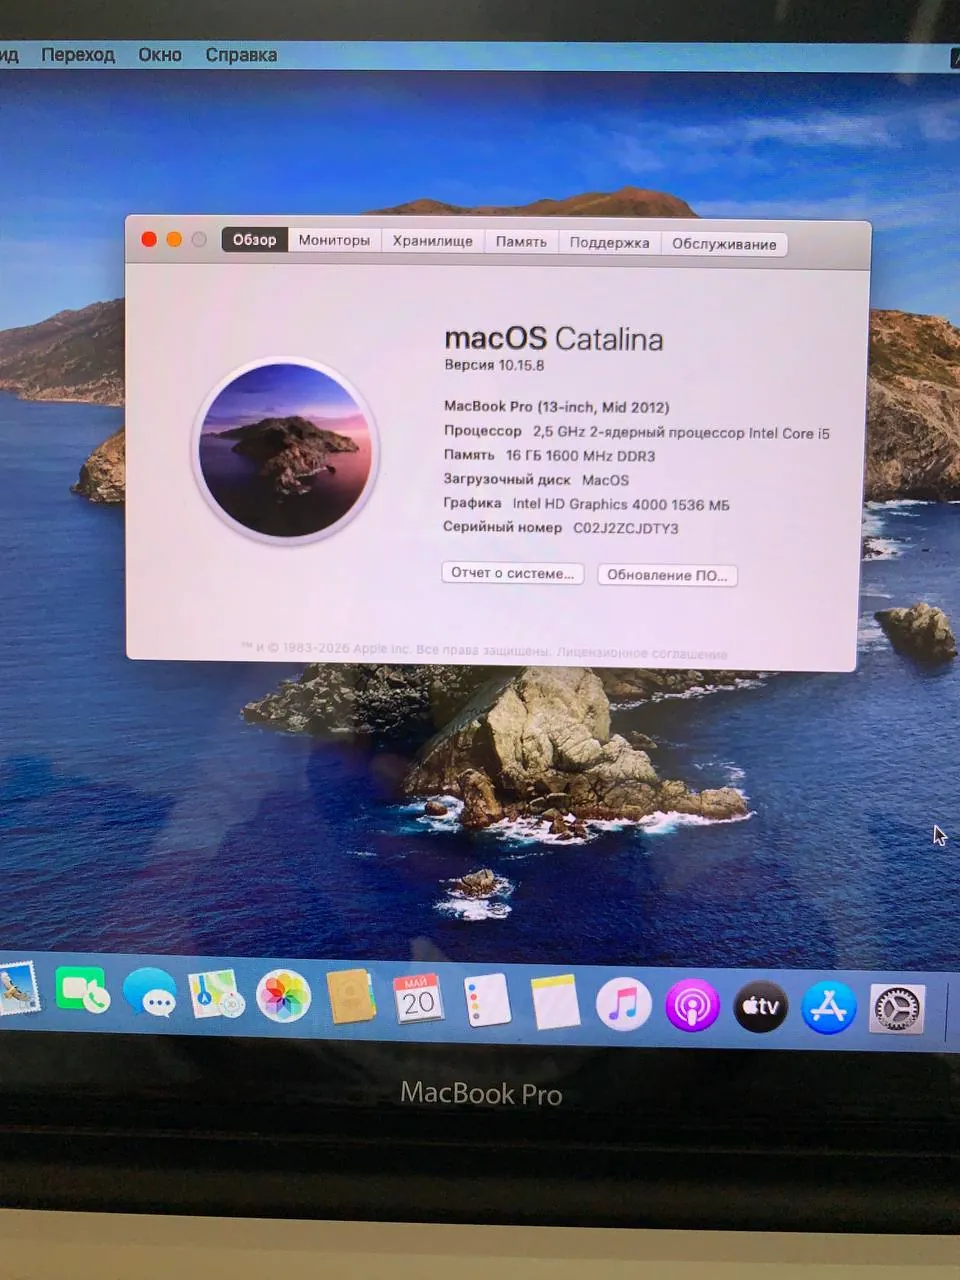Screen dimensions: 960x1280
Task: Click the serial number C02J2ZCJDTY3
Action: click(x=626, y=528)
